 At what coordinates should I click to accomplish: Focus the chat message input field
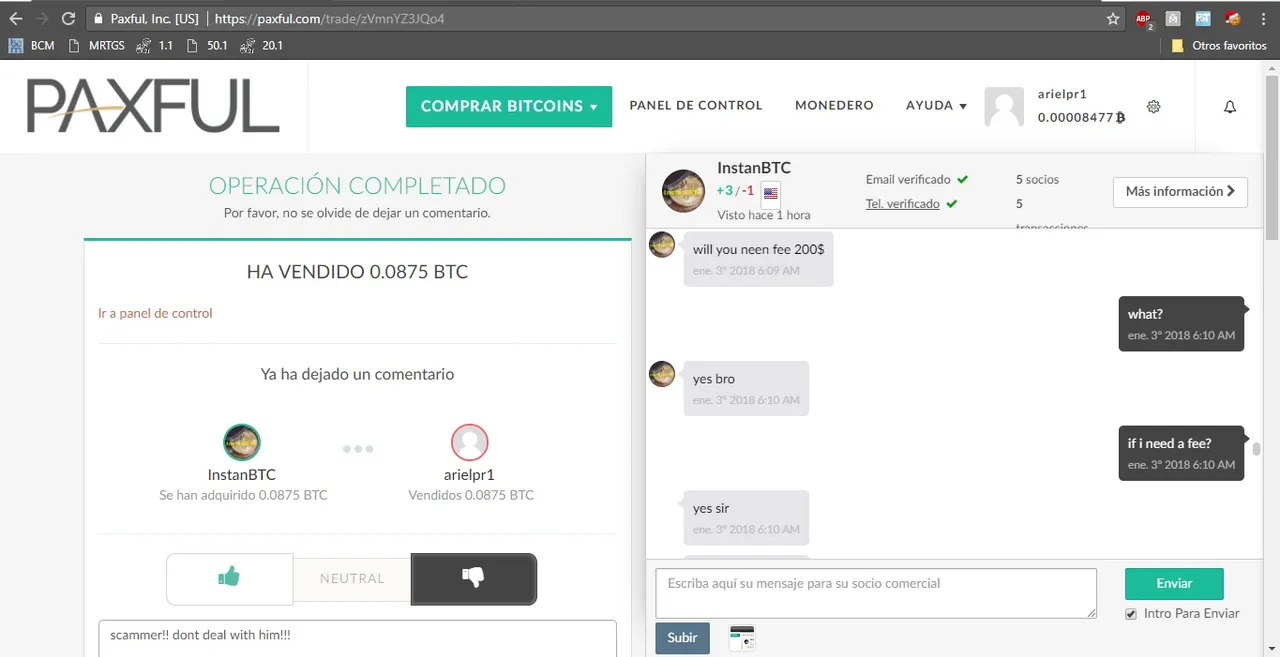point(876,593)
